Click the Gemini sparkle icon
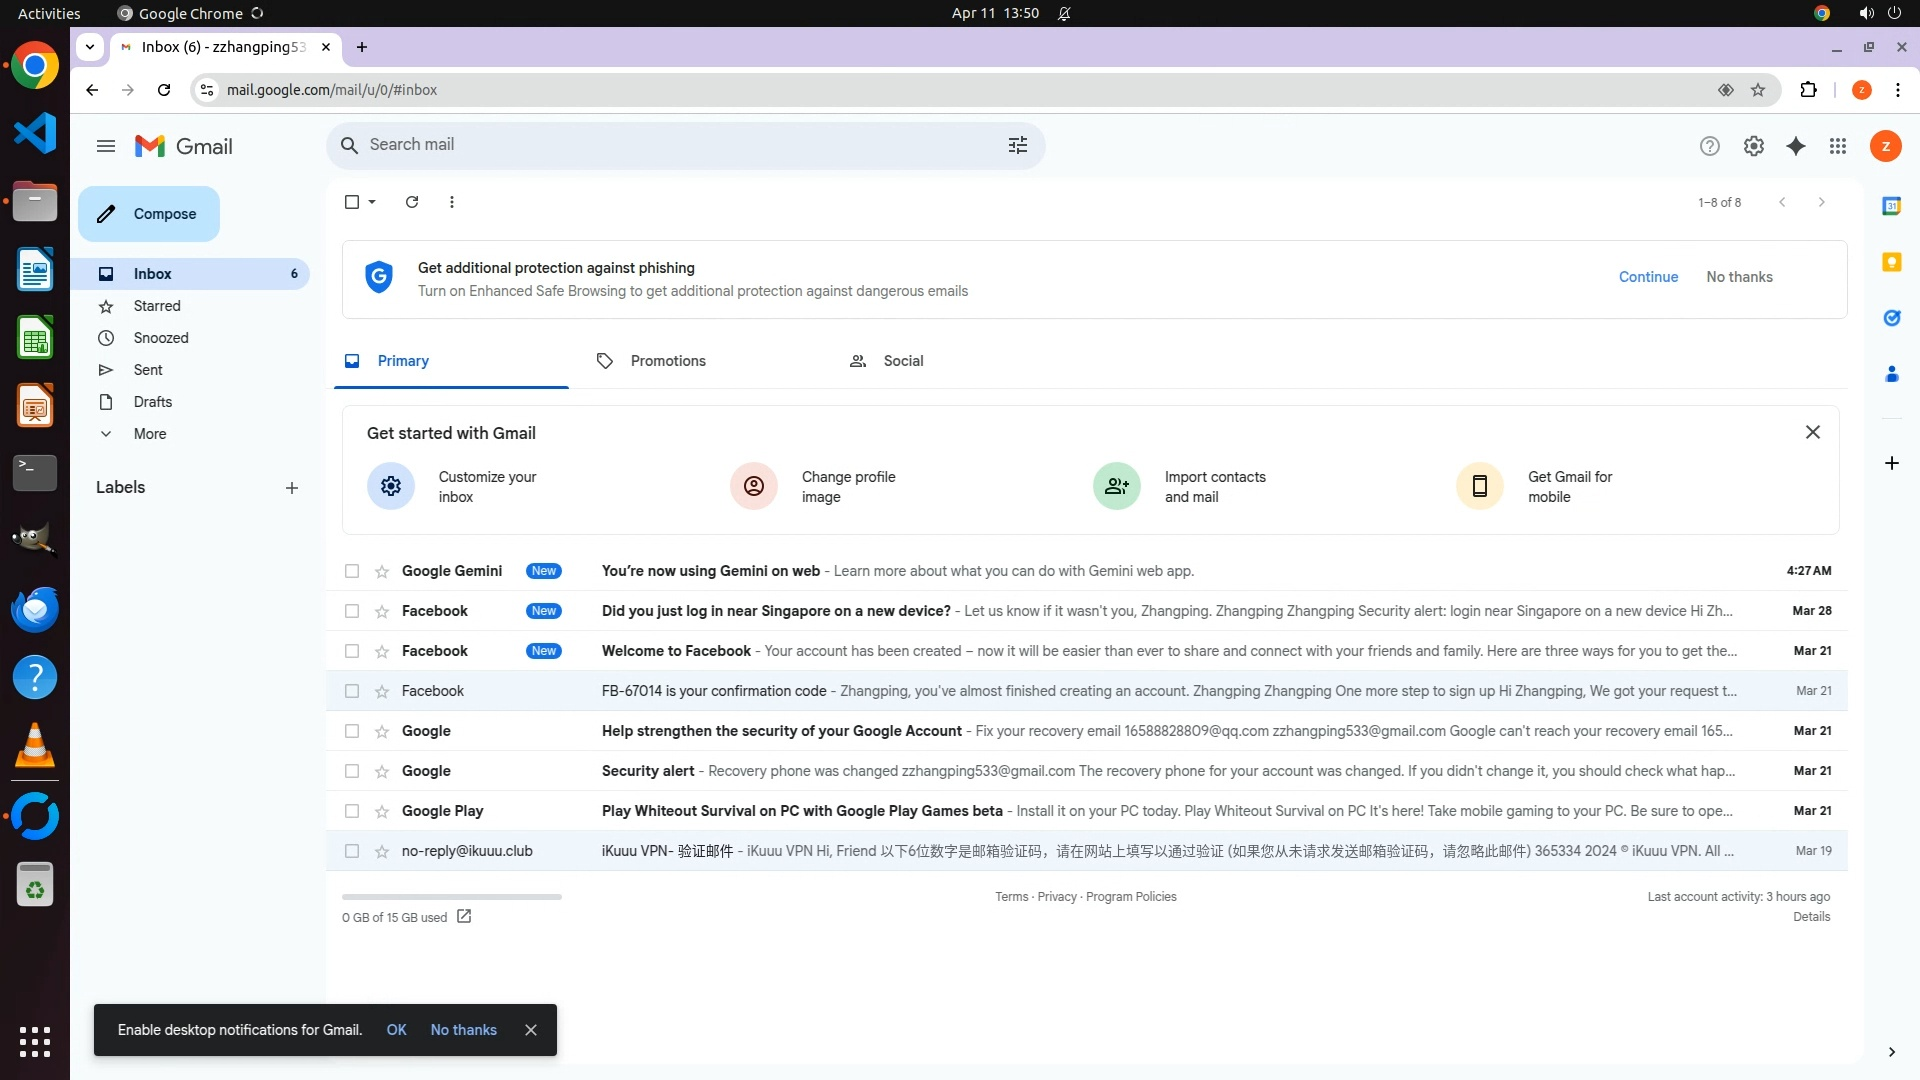This screenshot has width=1920, height=1080. [x=1796, y=146]
